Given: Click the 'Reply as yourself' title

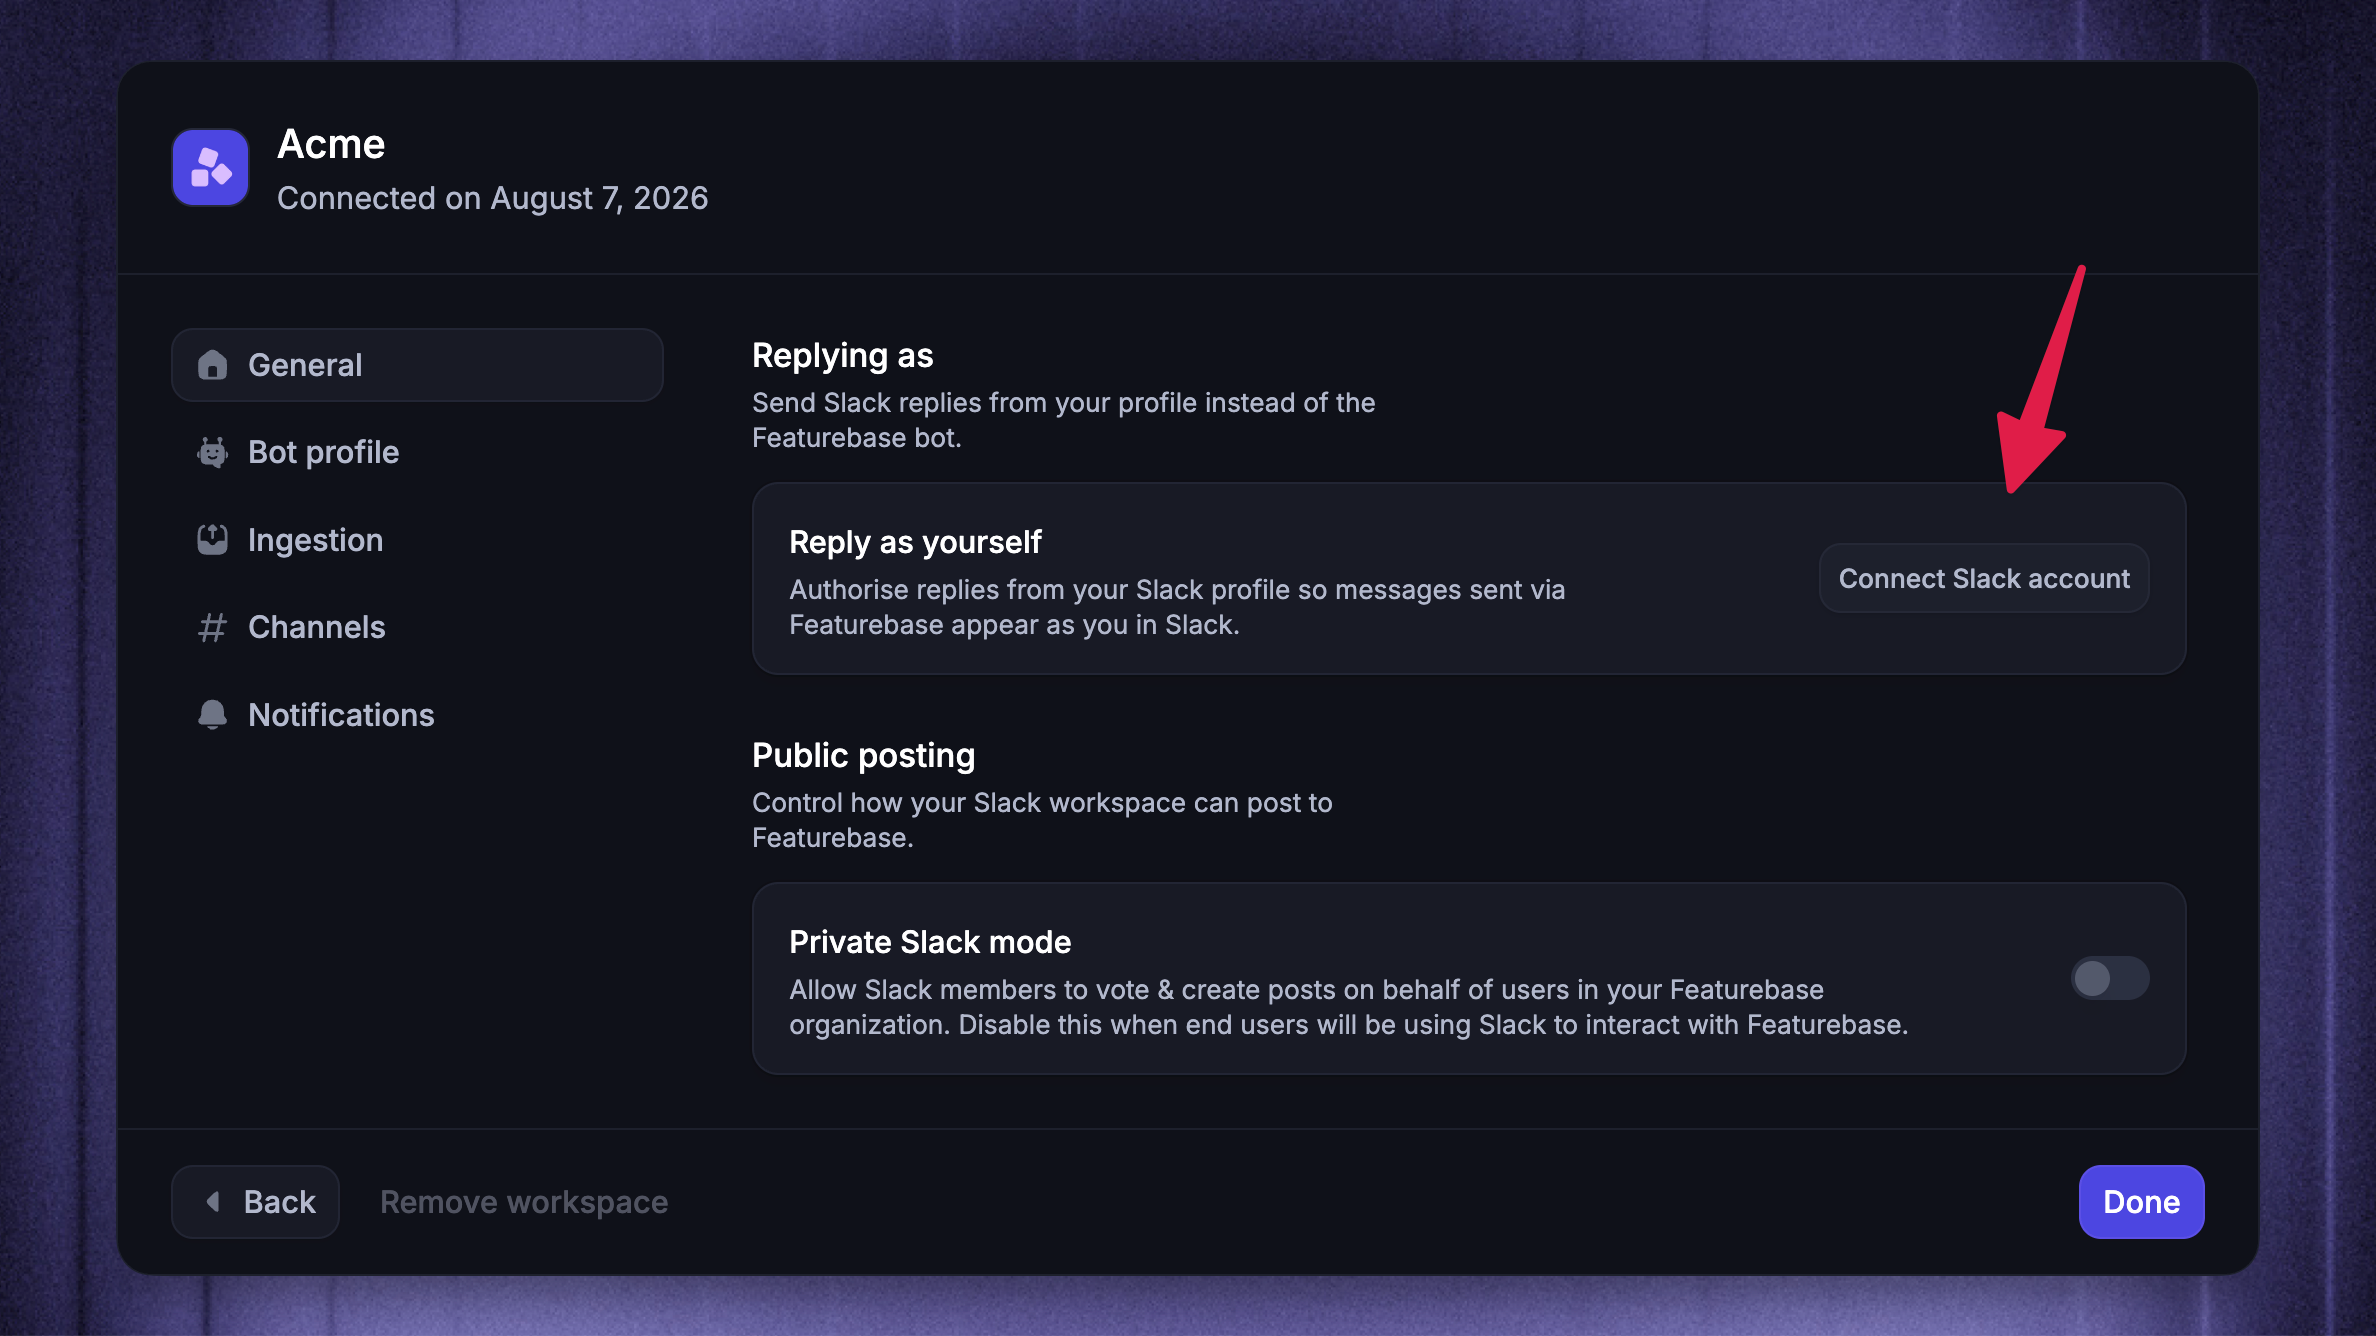Looking at the screenshot, I should 915,542.
